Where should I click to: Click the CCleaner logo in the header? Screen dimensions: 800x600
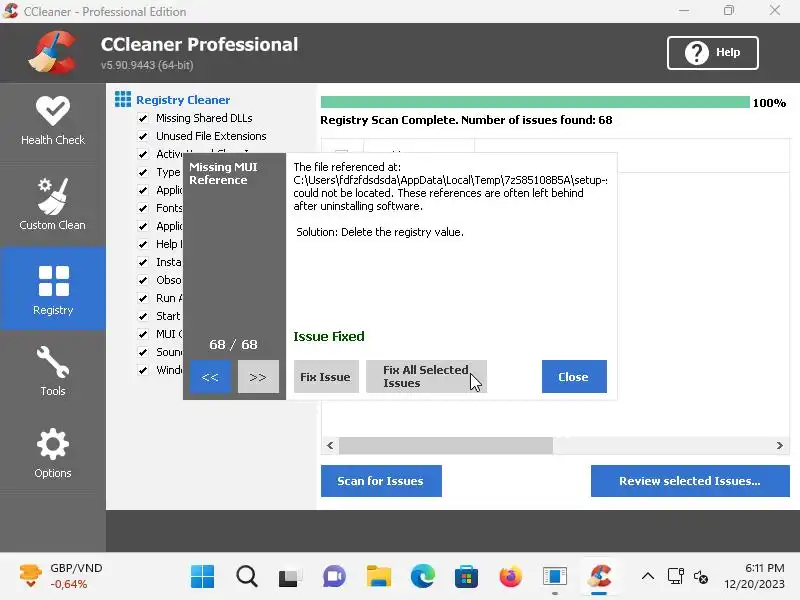(x=53, y=52)
